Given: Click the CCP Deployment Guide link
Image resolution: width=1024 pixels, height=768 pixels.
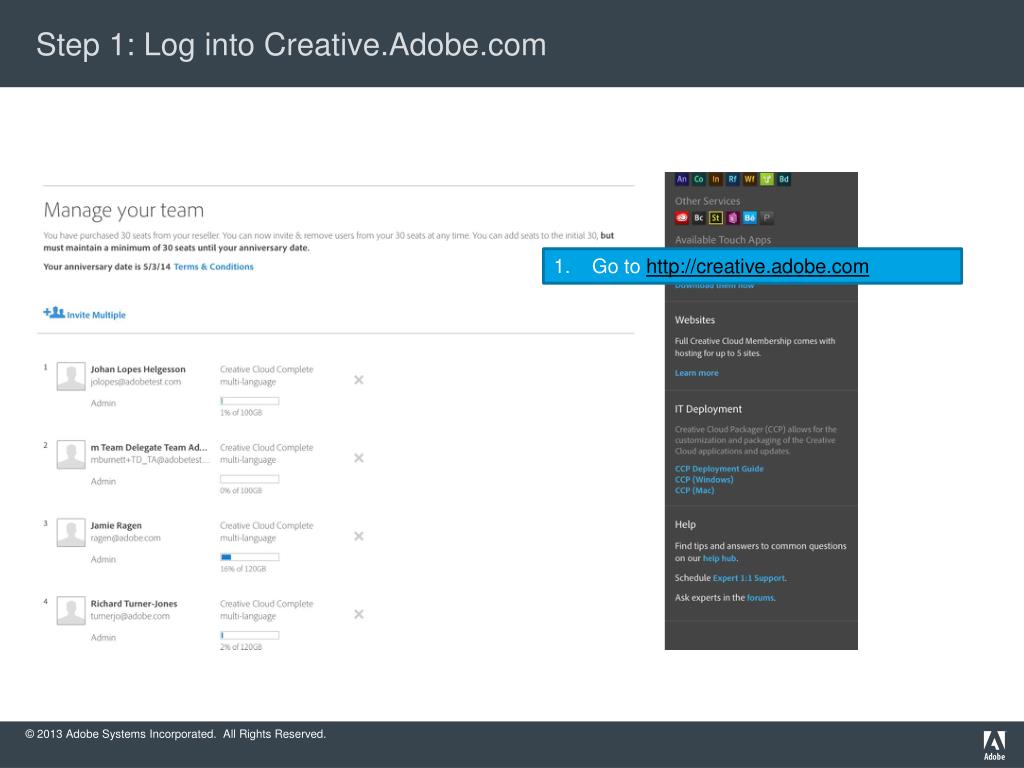Looking at the screenshot, I should click(x=719, y=469).
